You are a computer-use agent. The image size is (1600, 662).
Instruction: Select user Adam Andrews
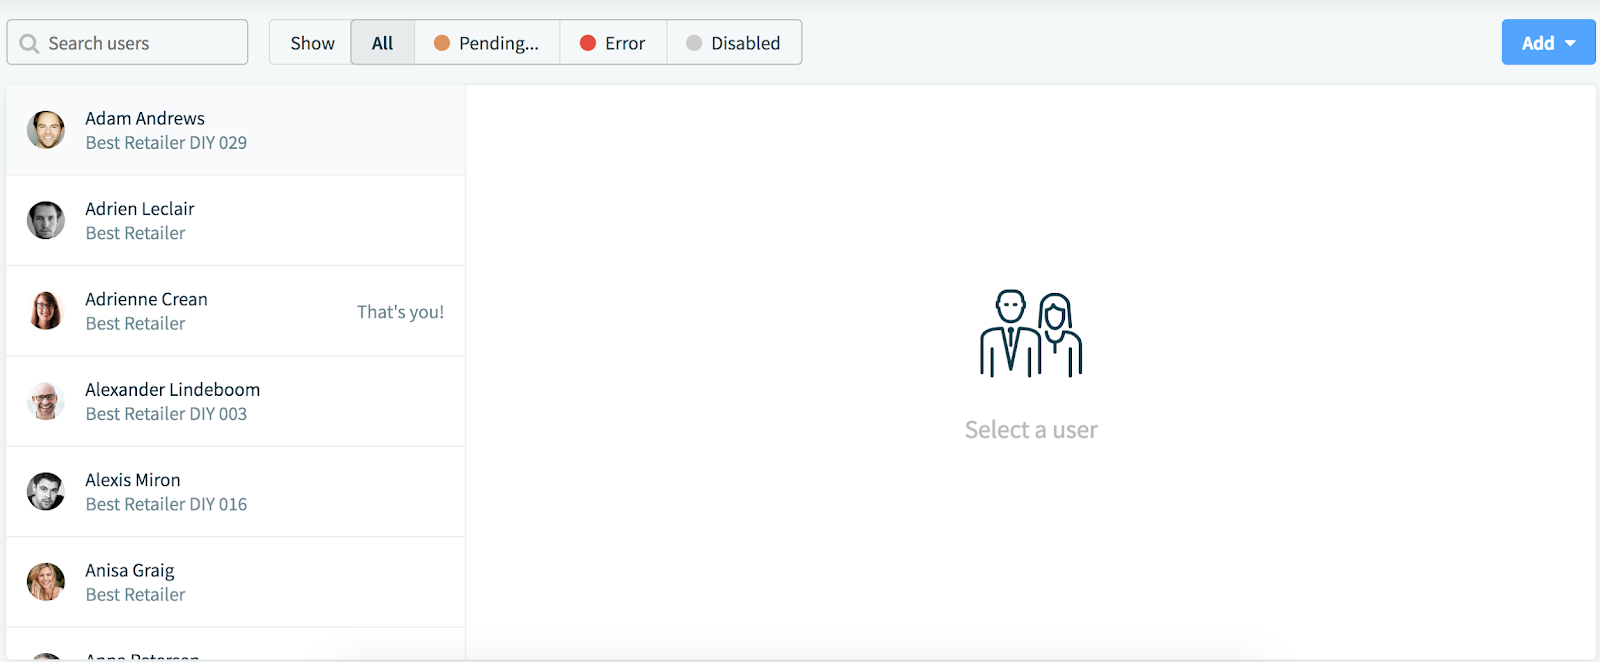pos(236,130)
